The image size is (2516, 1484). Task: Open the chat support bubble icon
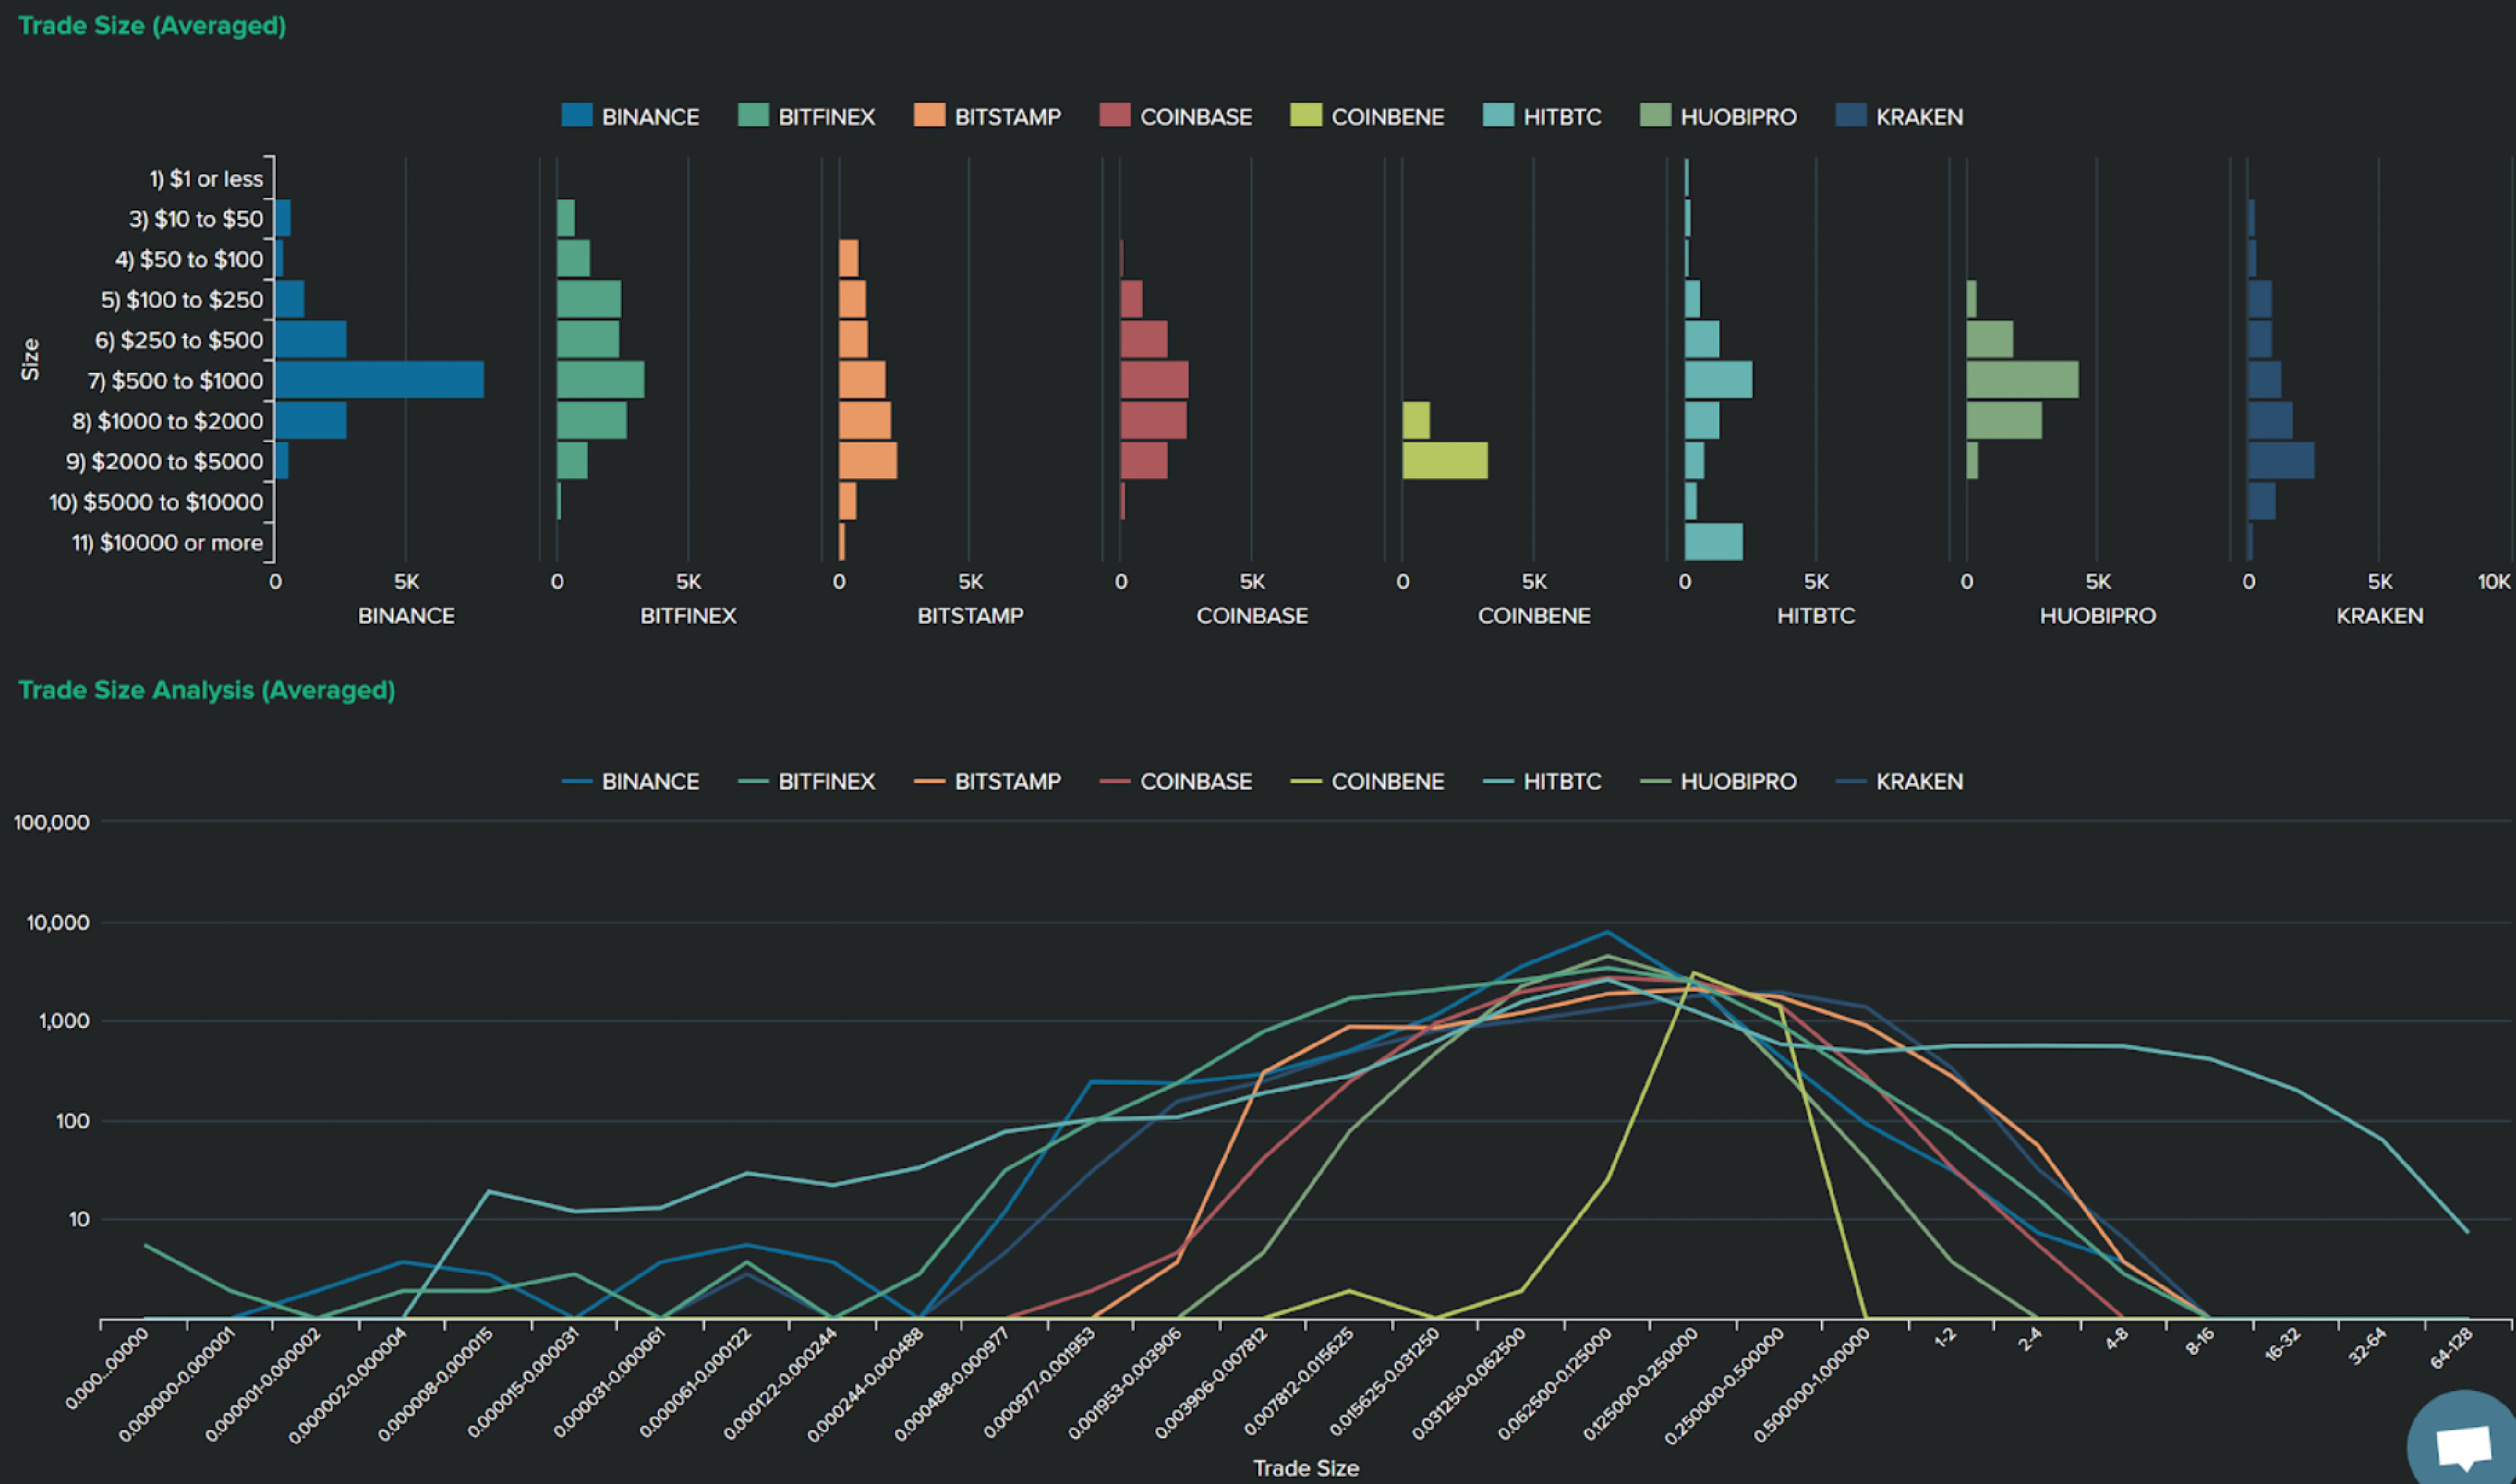click(2463, 1445)
